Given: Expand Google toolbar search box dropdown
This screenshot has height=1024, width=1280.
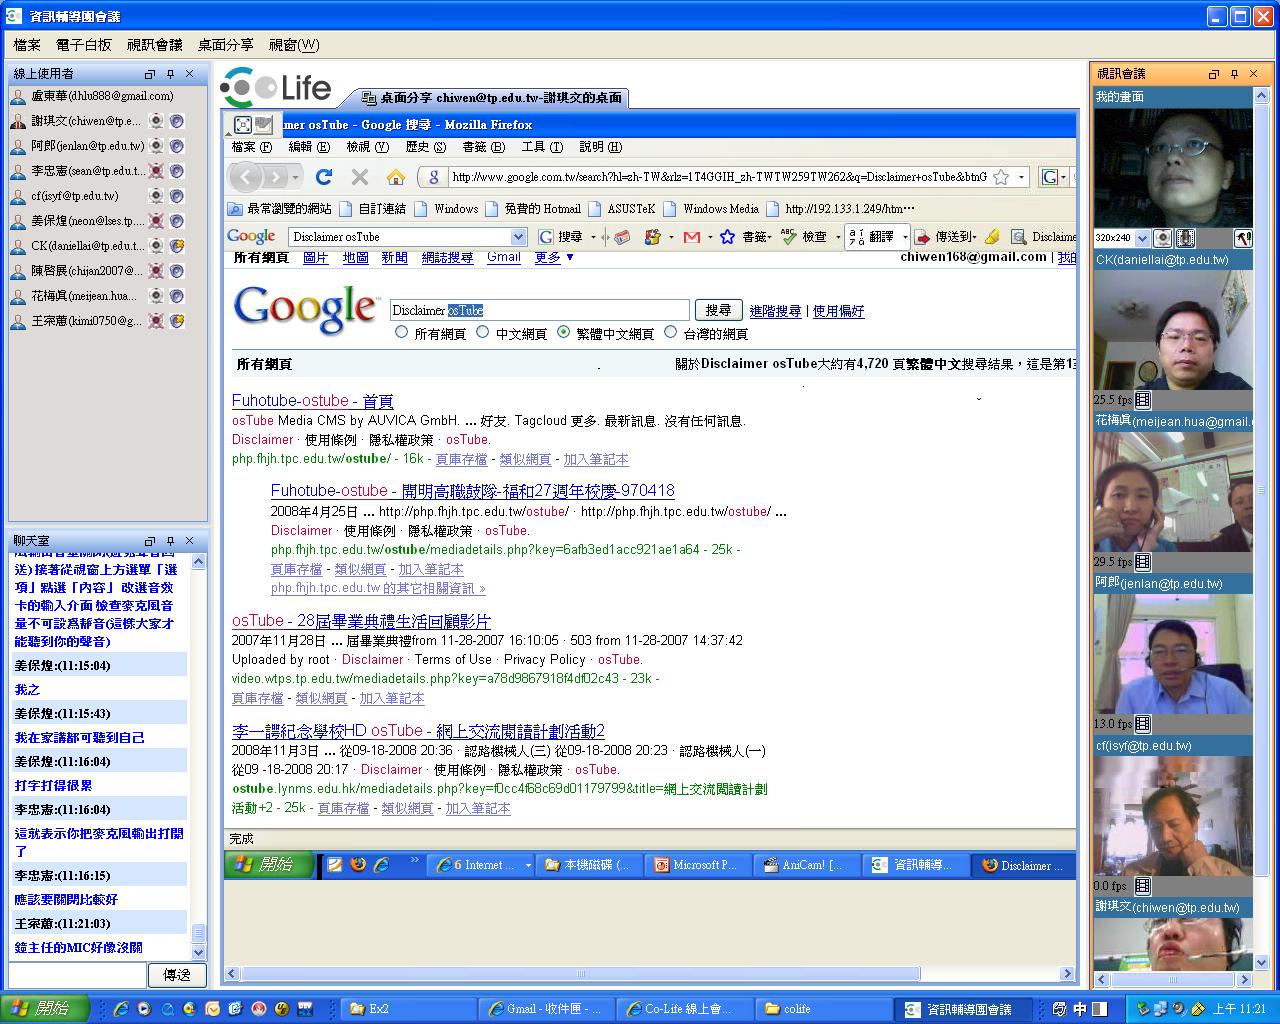Looking at the screenshot, I should tap(518, 237).
